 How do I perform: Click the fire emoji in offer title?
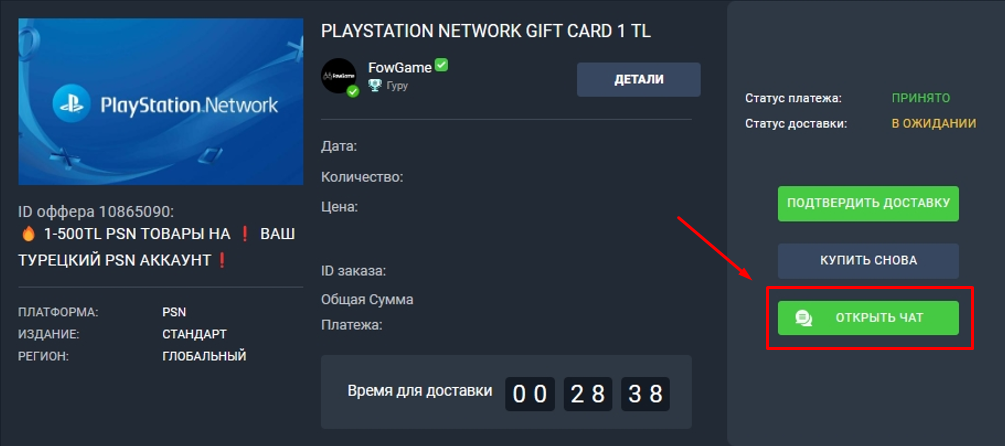tap(28, 235)
